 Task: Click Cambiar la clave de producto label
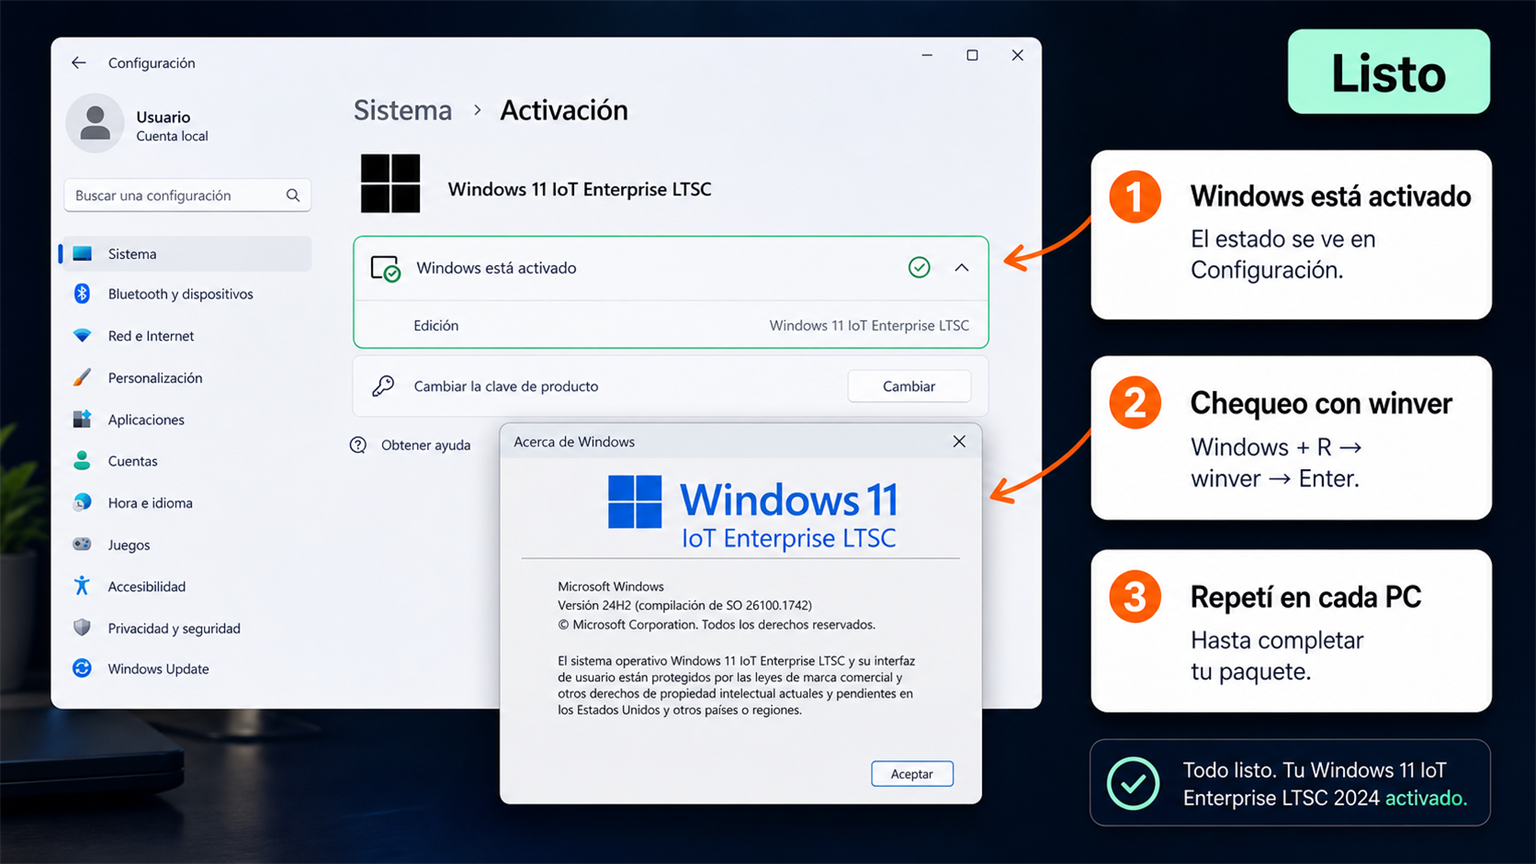click(506, 386)
